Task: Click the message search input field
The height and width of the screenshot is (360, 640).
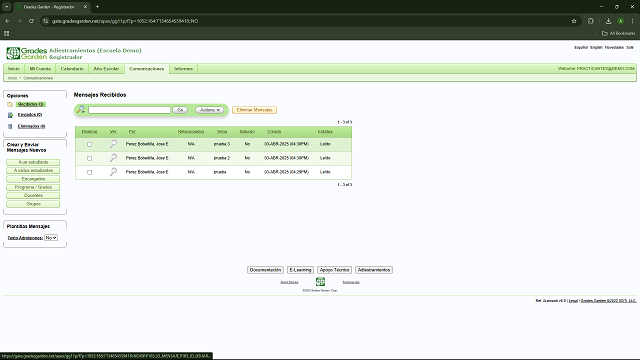Action: pos(129,110)
